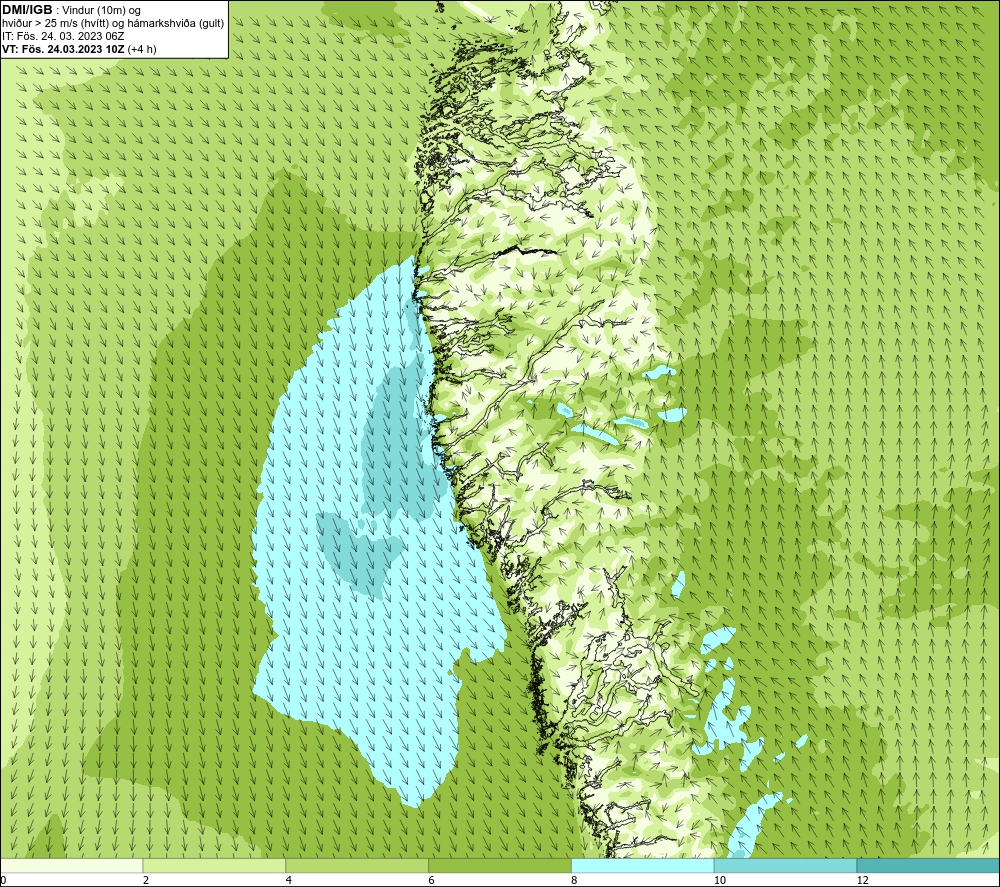Click the "6" label on the wind scale

coord(432,880)
